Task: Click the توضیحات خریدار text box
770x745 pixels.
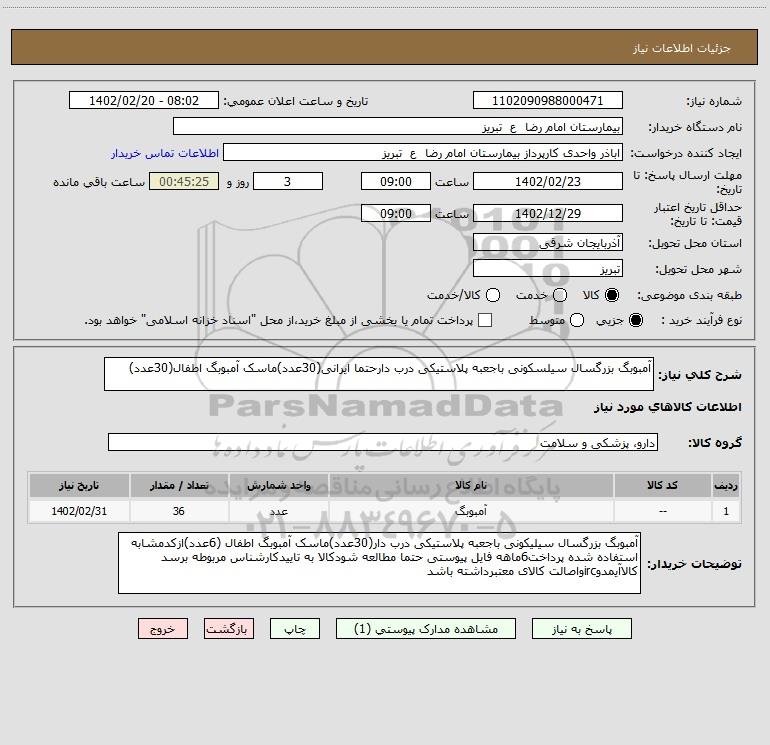Action: pos(380,563)
